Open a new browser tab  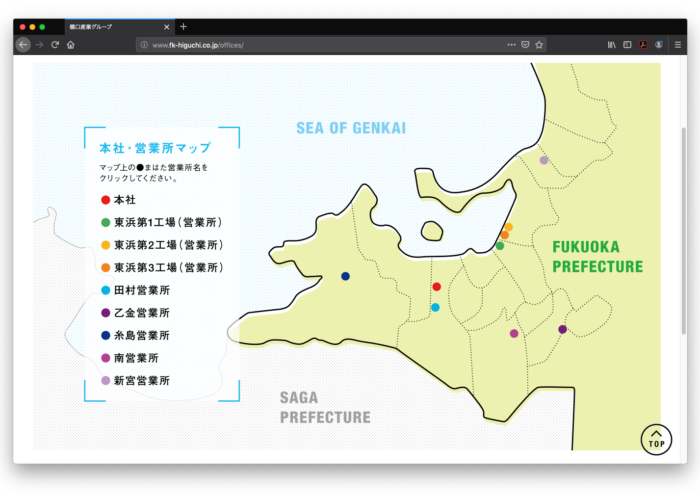pyautogui.click(x=183, y=27)
